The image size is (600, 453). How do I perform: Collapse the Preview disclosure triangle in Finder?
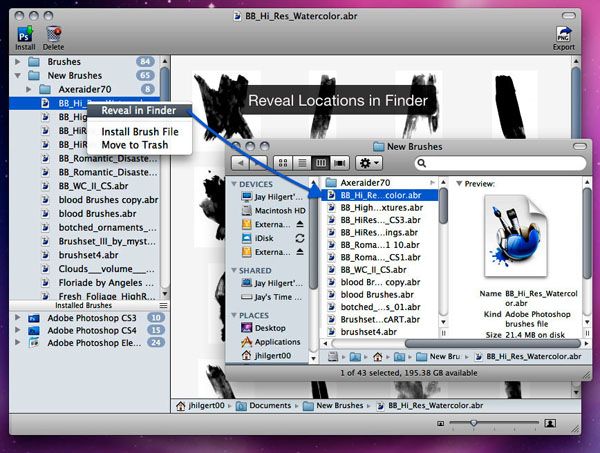[x=459, y=184]
